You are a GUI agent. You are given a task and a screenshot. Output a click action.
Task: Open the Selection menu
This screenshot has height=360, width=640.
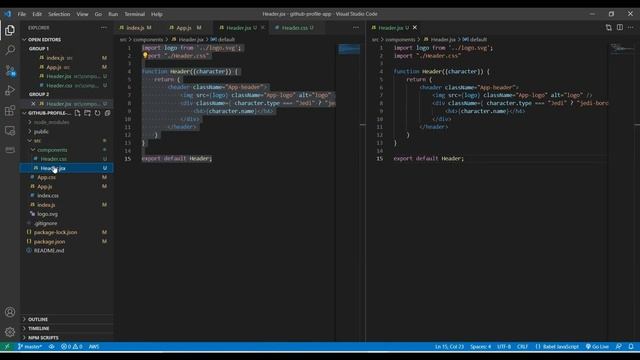(x=59, y=14)
